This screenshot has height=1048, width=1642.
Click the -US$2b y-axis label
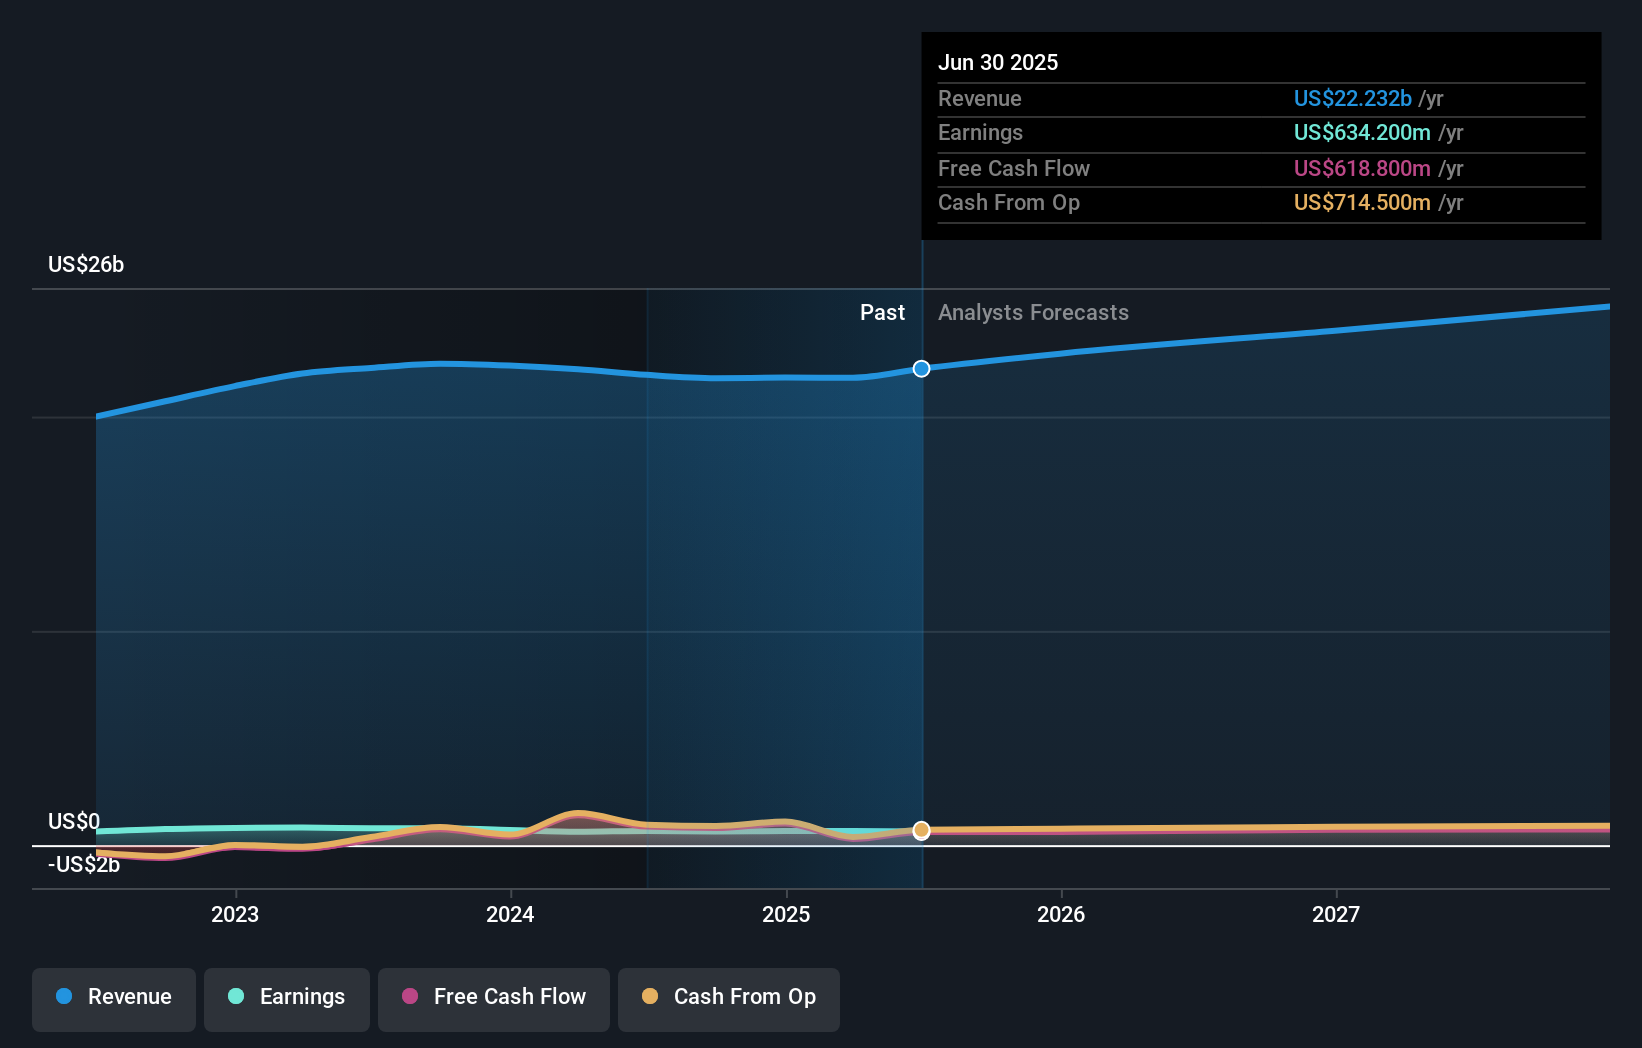click(84, 864)
